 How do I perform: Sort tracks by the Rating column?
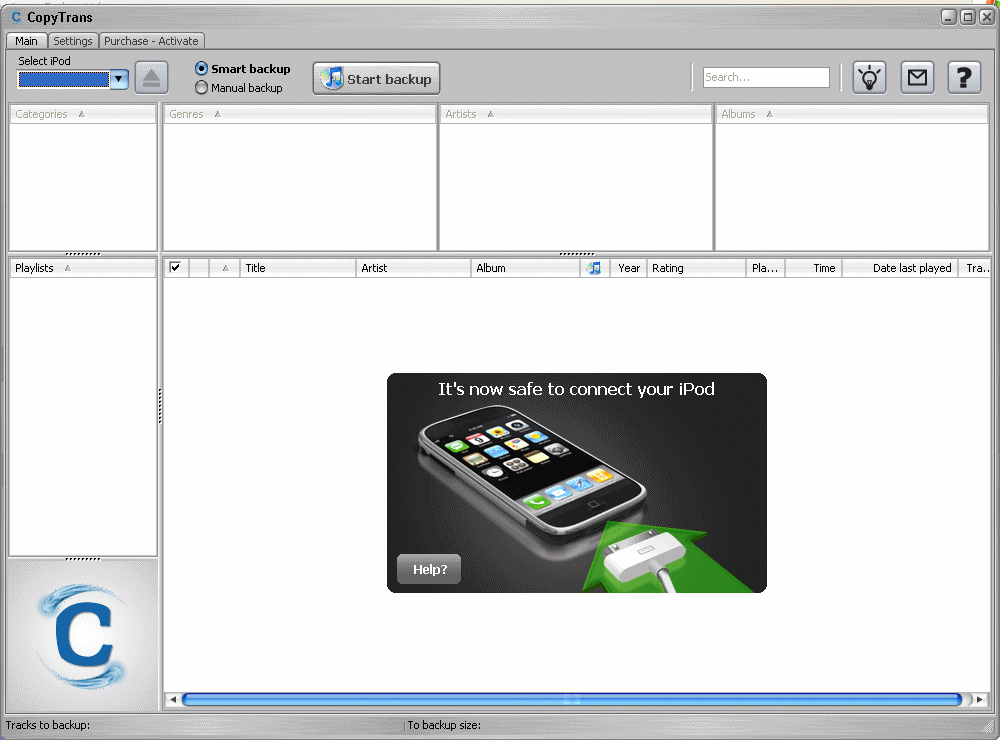click(696, 268)
